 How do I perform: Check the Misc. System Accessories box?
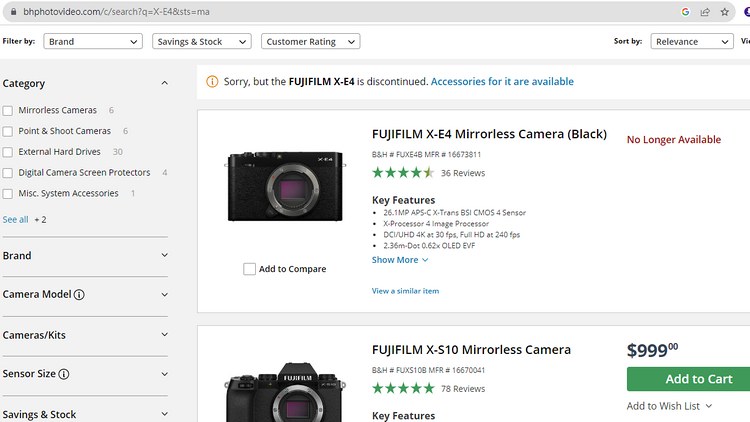(x=8, y=194)
